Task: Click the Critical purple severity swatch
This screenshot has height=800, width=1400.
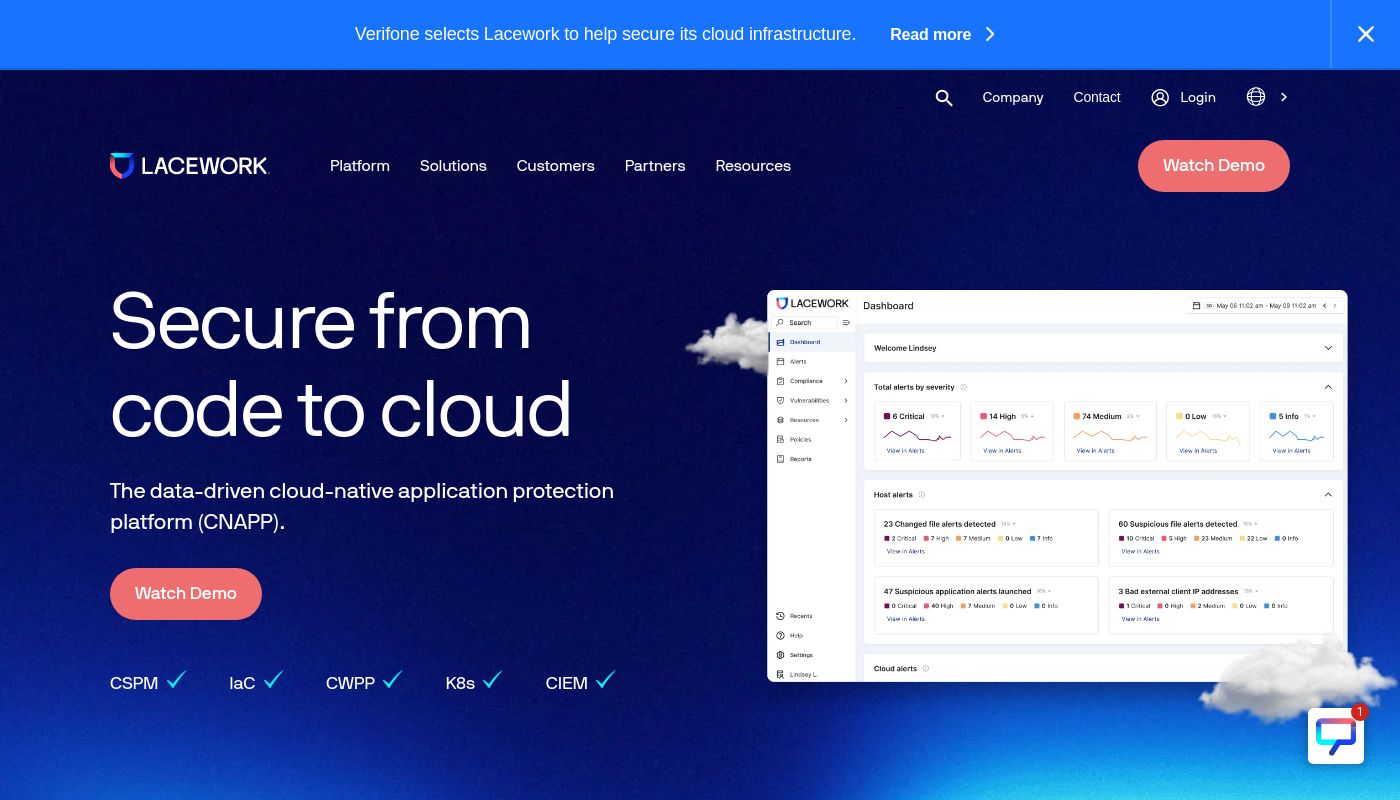Action: pos(886,416)
